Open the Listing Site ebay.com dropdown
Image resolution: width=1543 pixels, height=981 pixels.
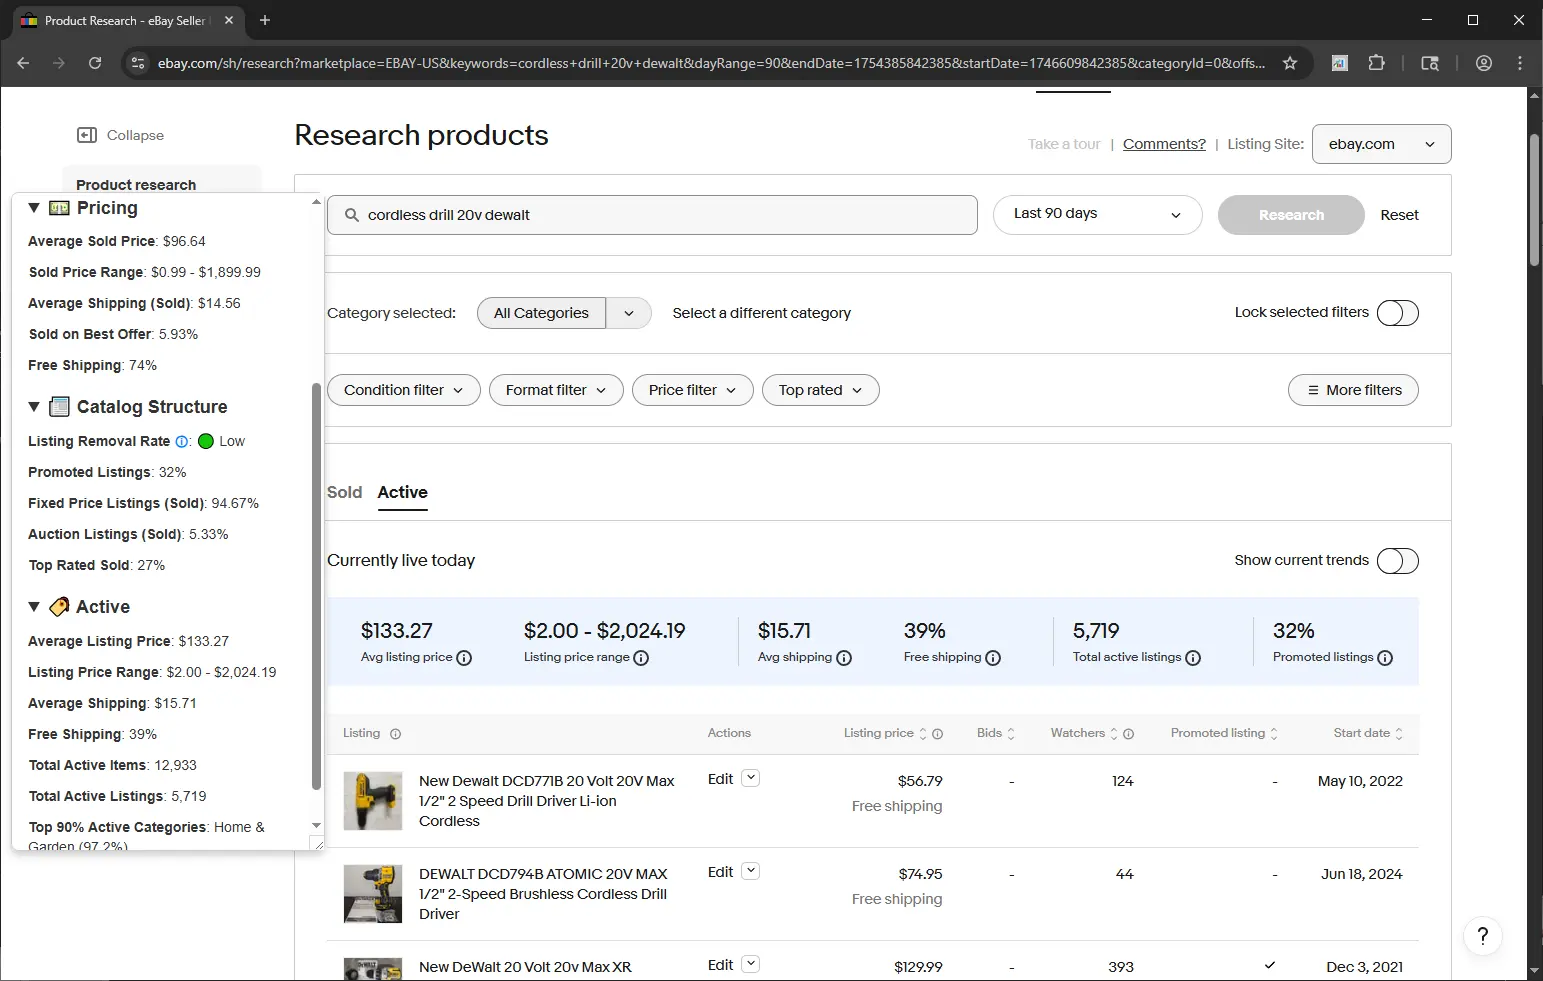pos(1381,144)
